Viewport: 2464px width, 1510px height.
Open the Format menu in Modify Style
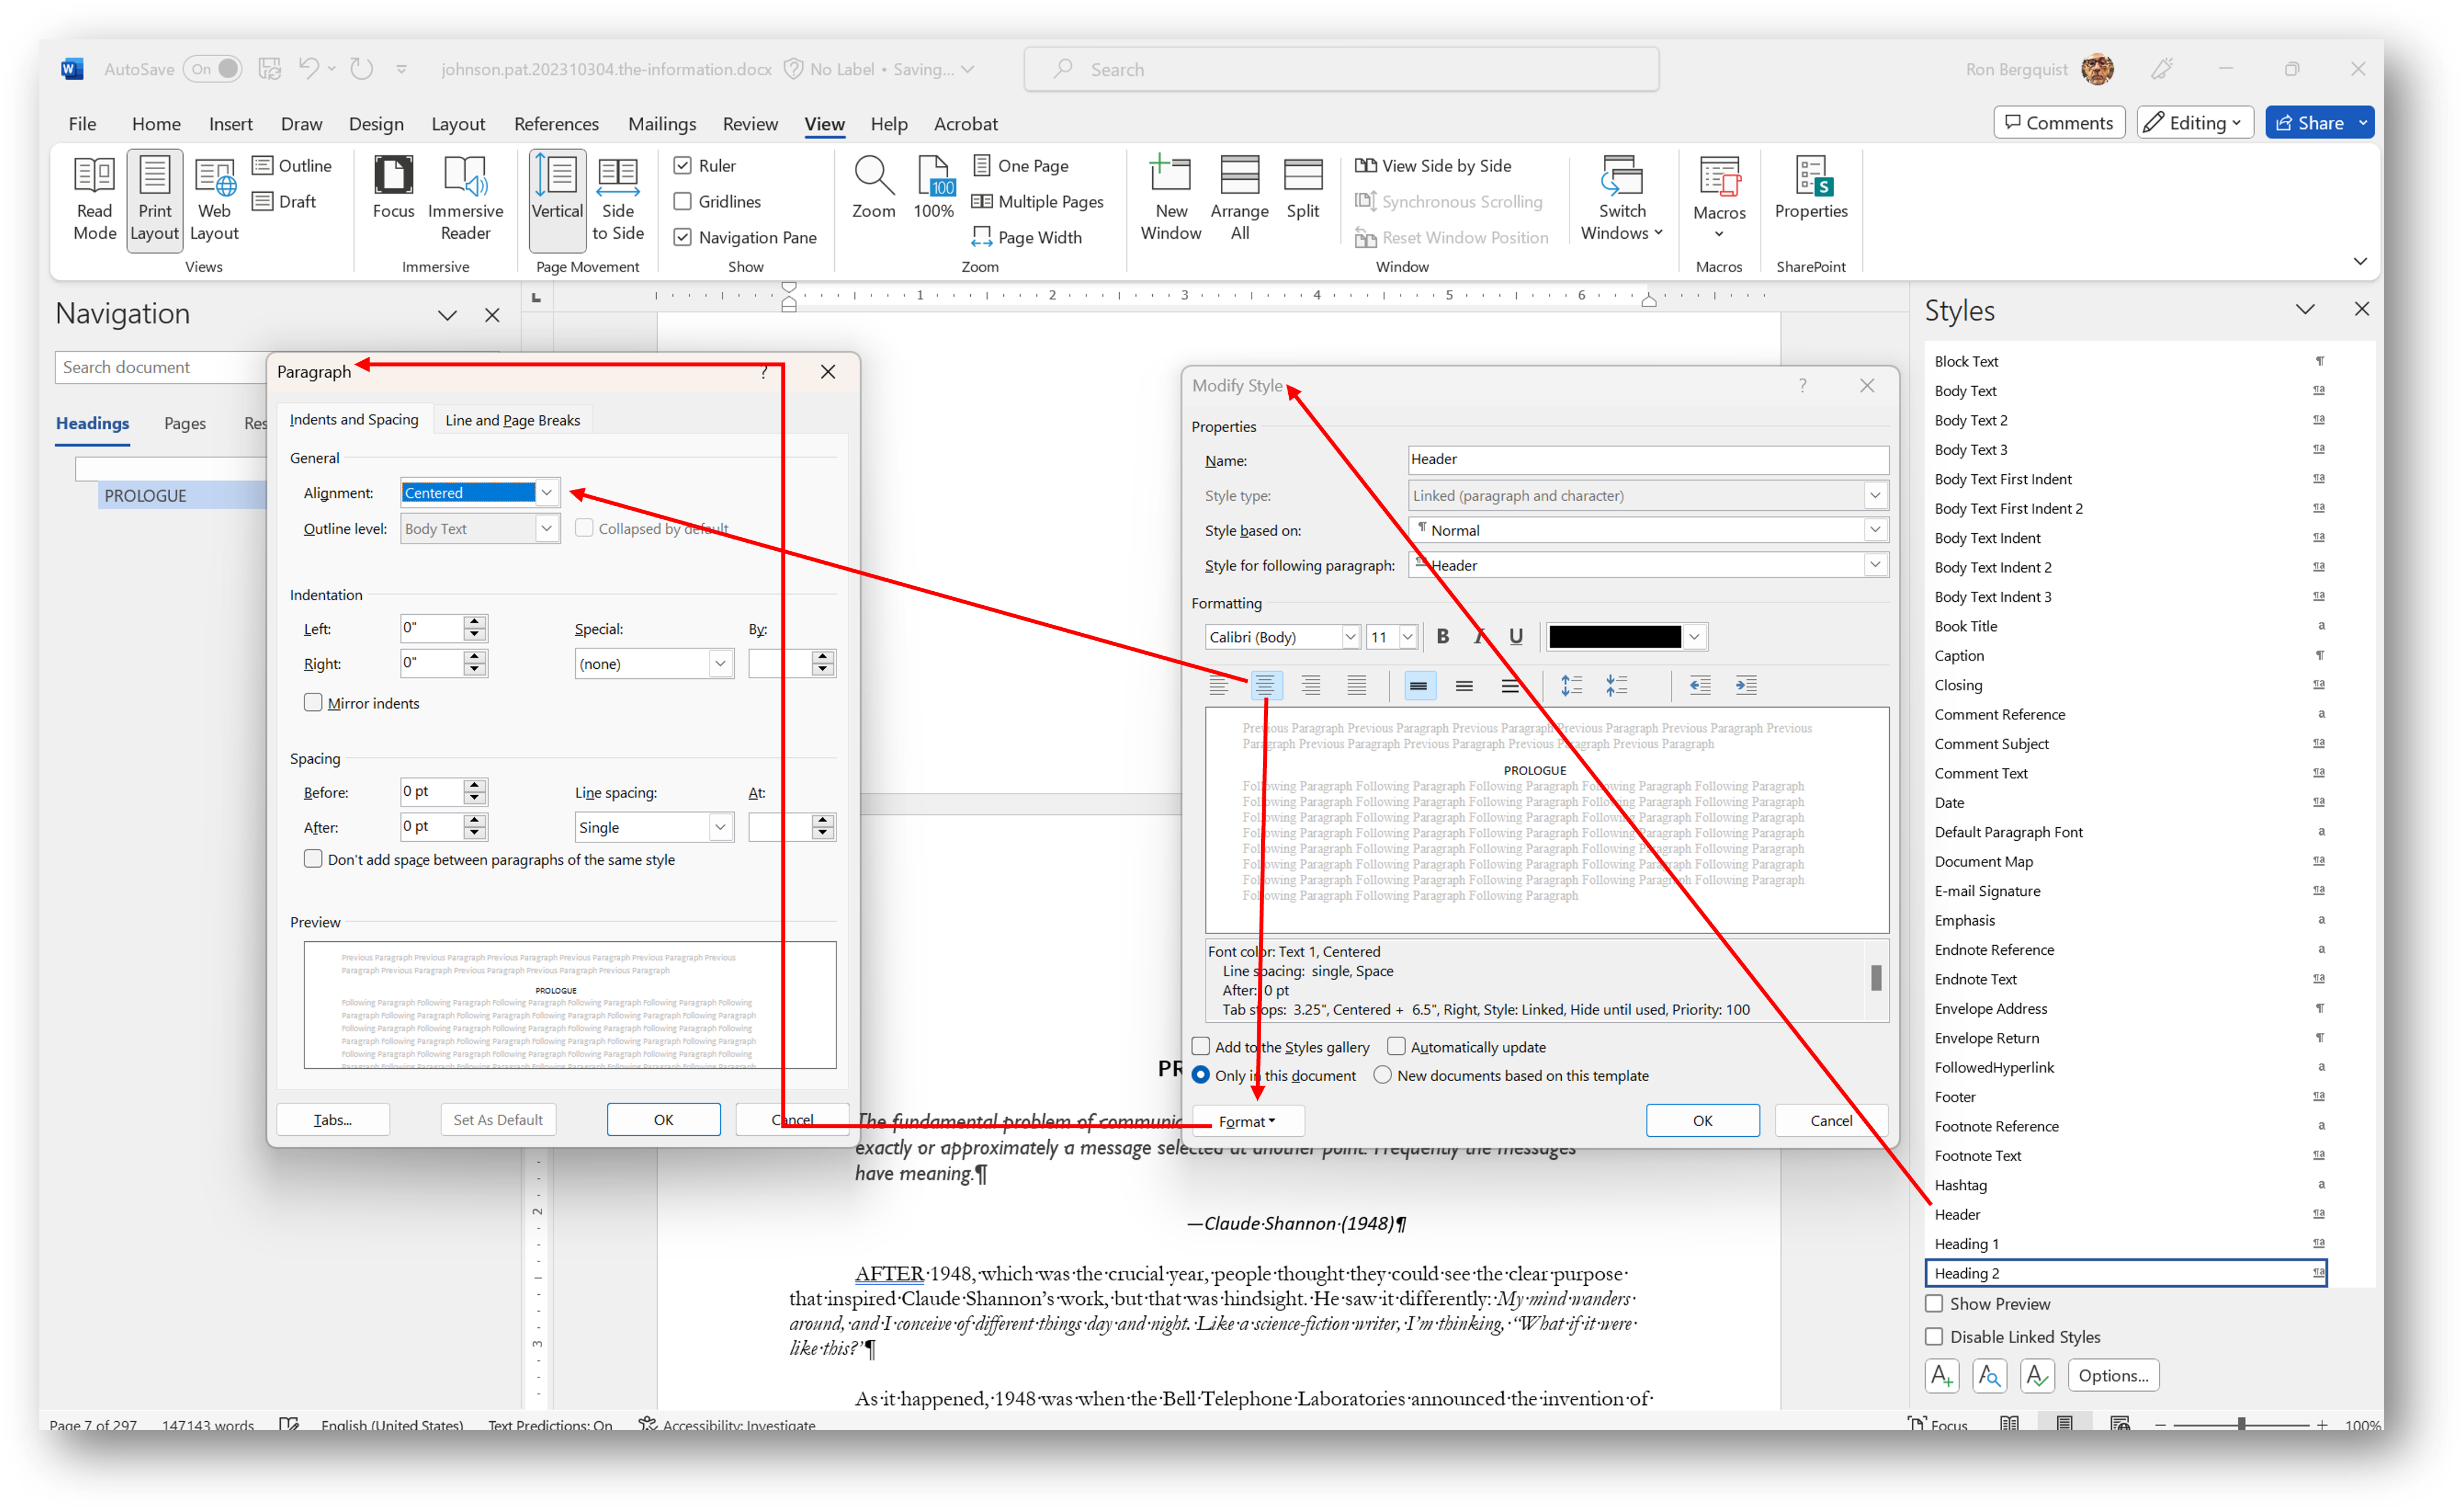[x=1247, y=1120]
